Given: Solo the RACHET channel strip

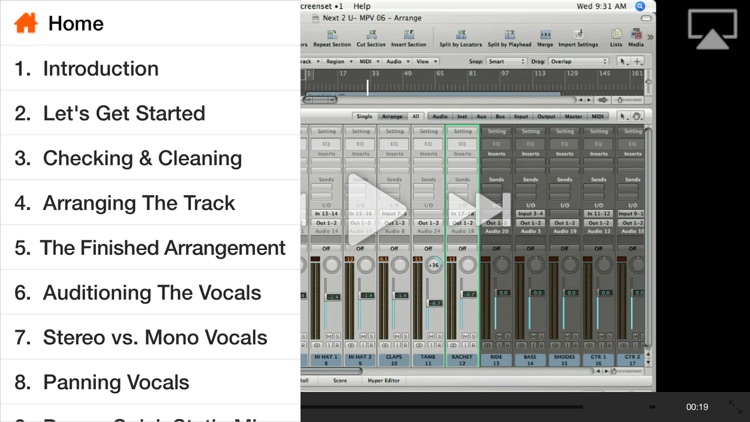Looking at the screenshot, I should pyautogui.click(x=474, y=336).
